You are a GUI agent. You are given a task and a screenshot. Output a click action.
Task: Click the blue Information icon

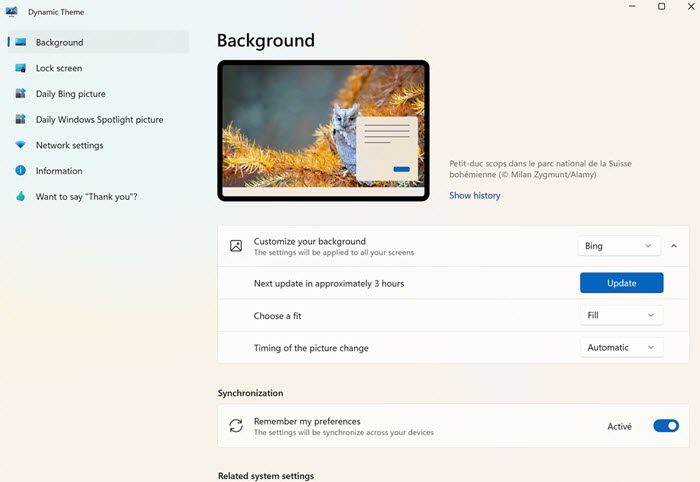(21, 170)
